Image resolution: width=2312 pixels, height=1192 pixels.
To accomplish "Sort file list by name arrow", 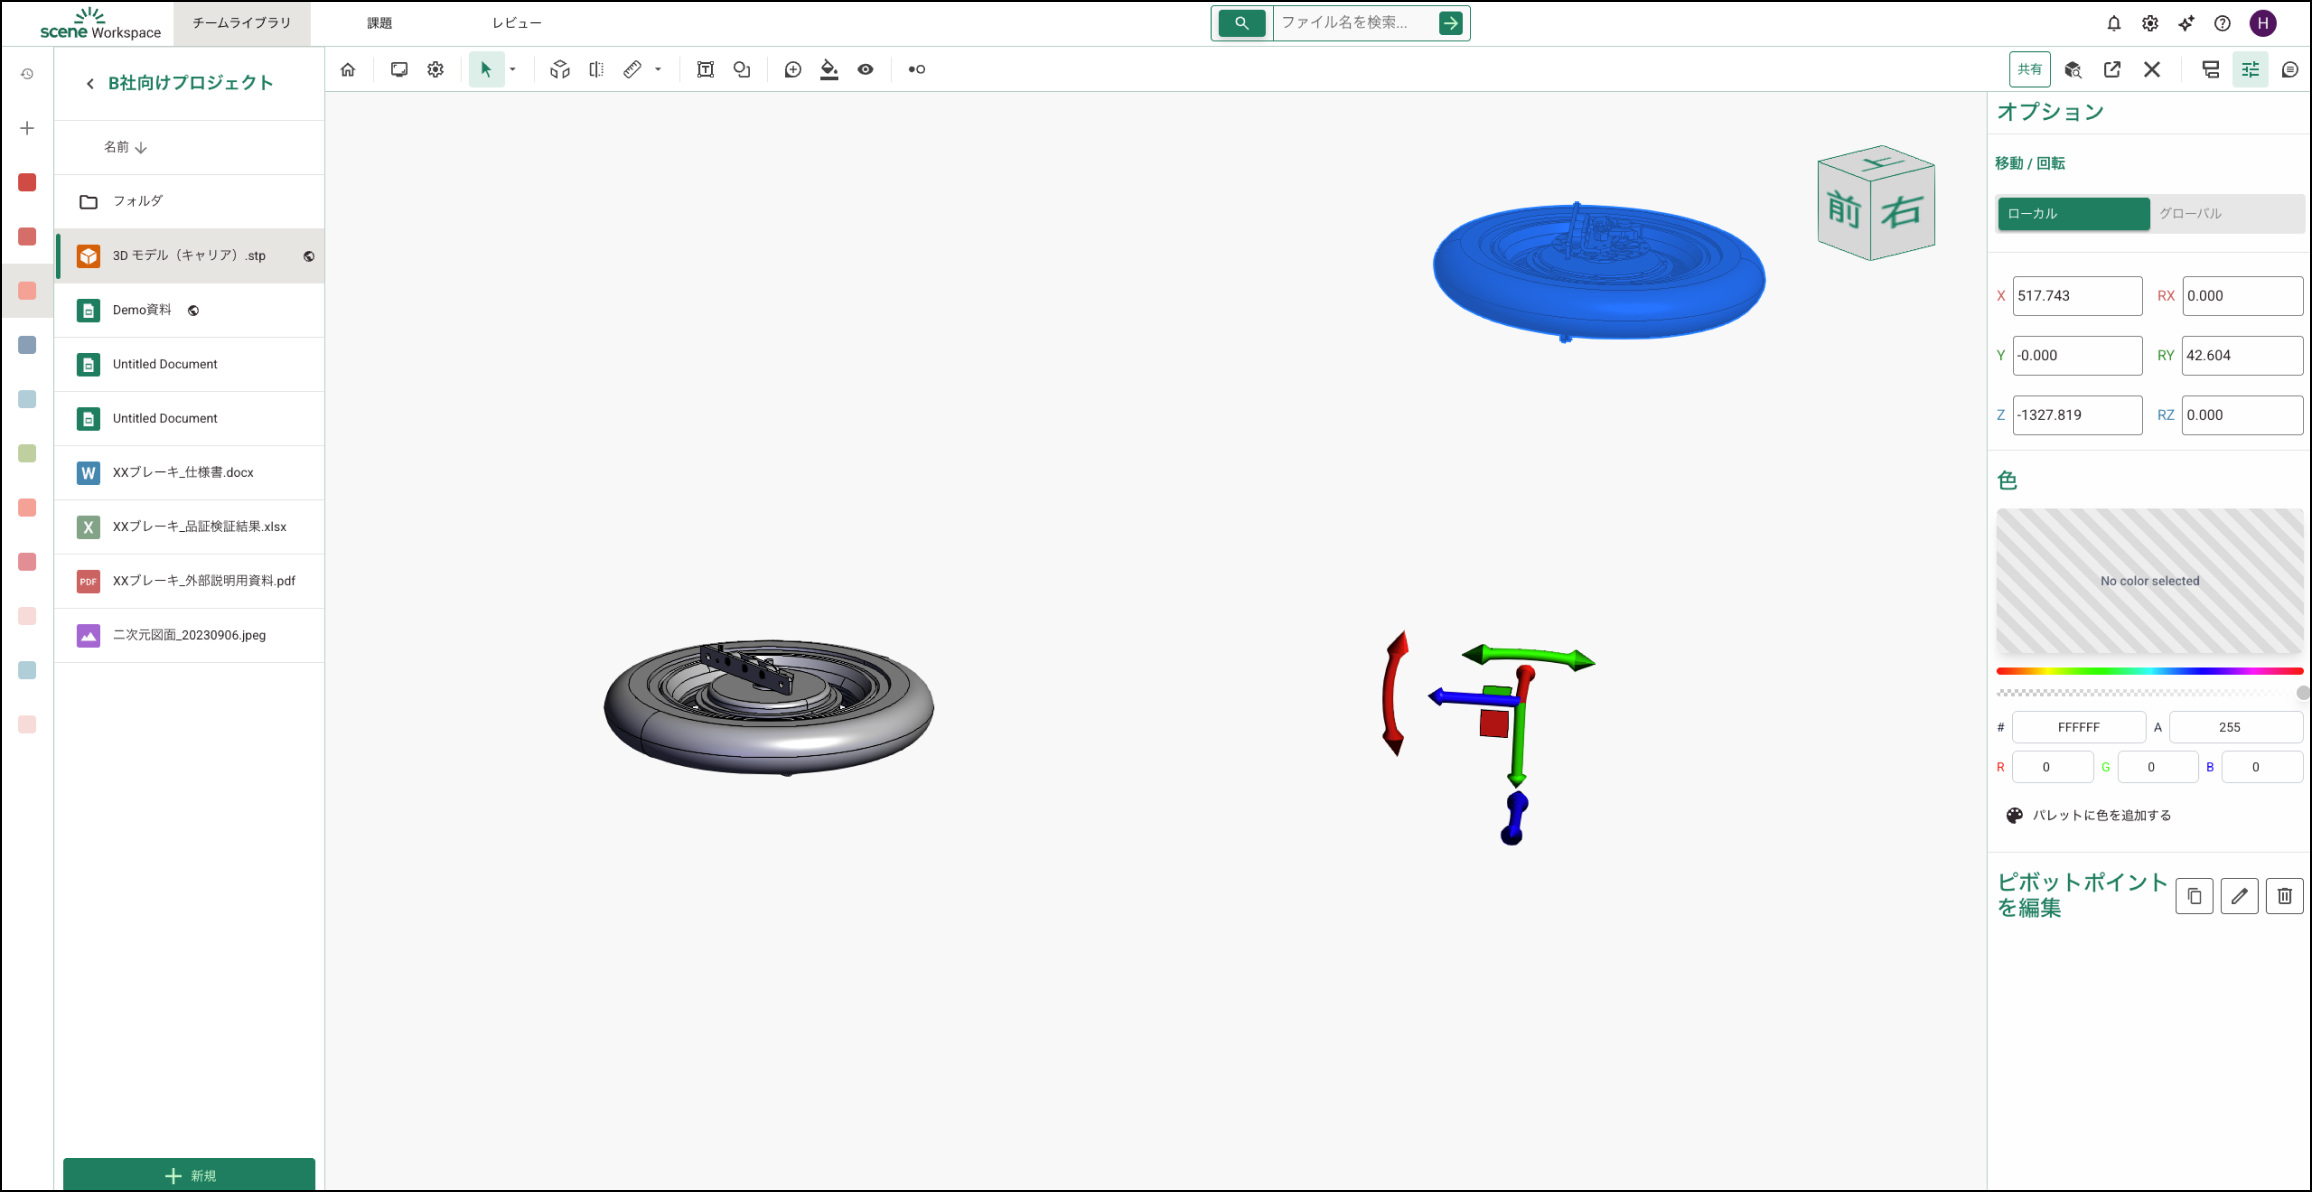I will point(141,148).
